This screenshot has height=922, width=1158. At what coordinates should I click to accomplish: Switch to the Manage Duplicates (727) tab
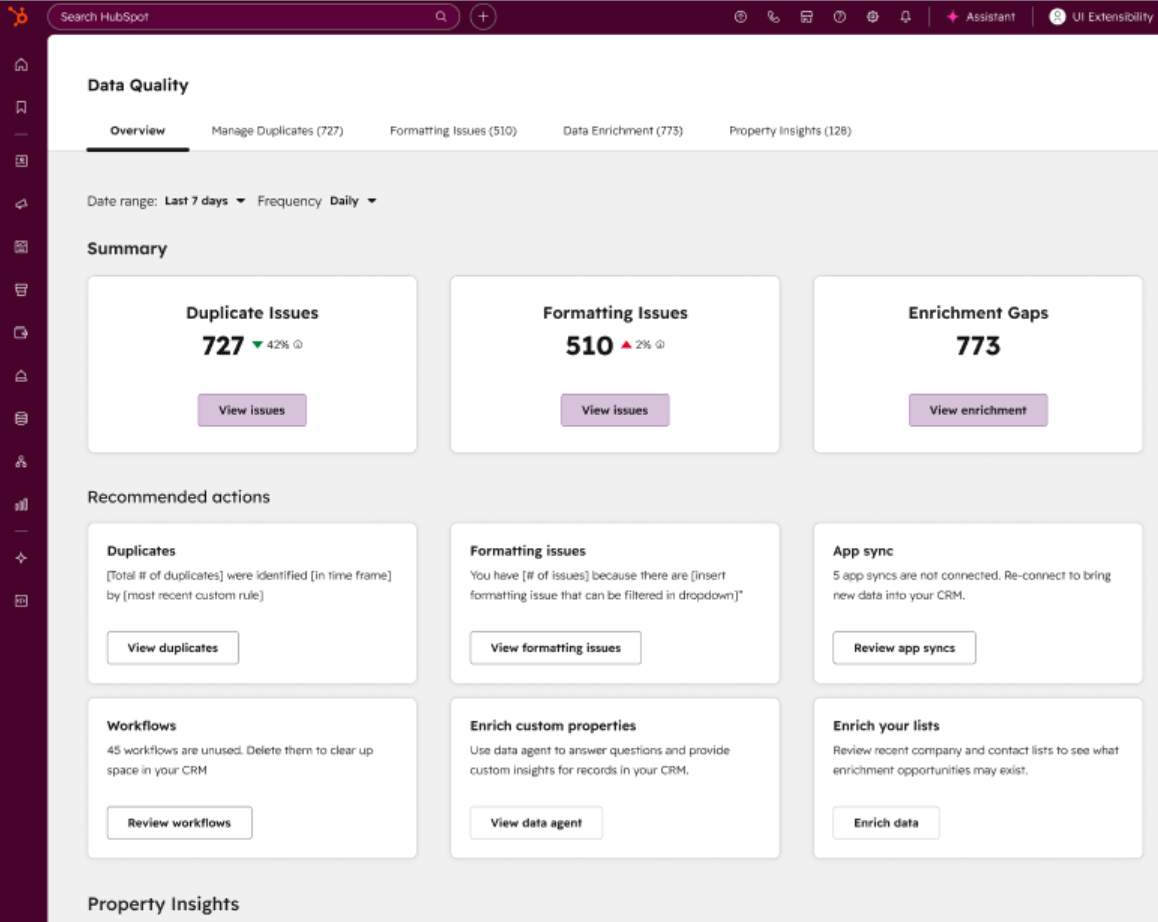point(277,131)
